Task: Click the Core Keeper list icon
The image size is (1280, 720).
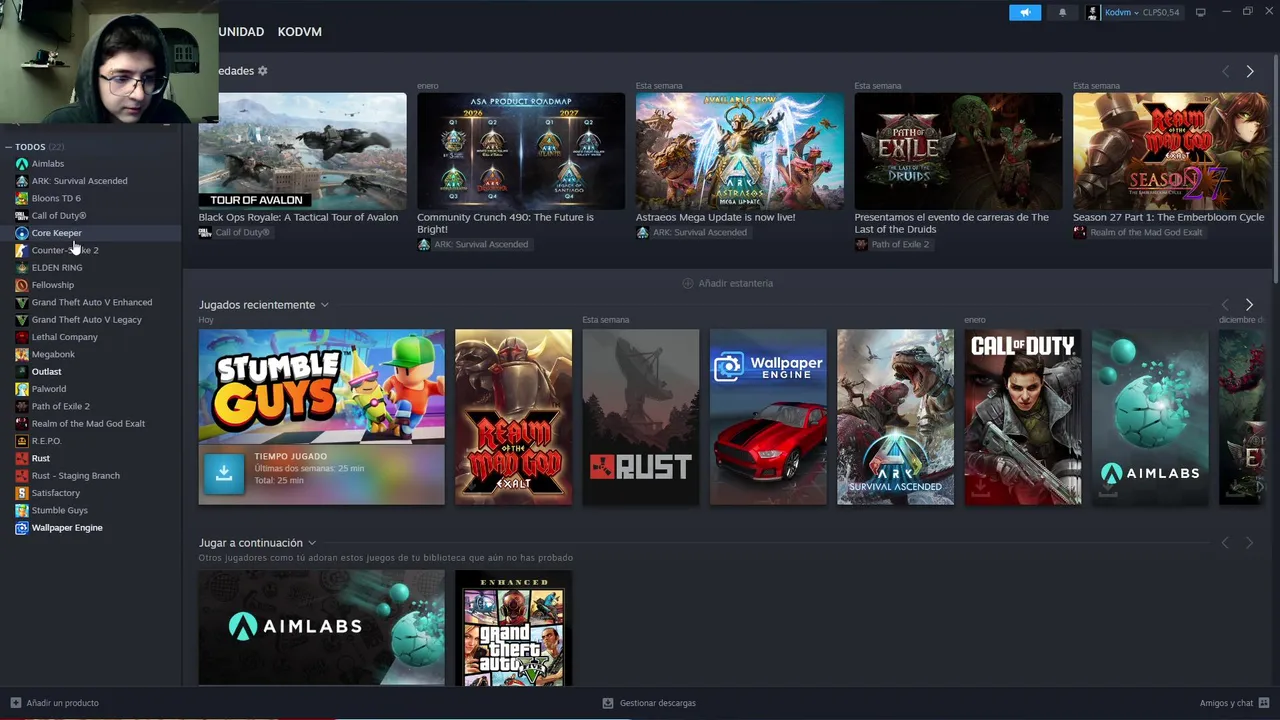Action: pyautogui.click(x=22, y=233)
